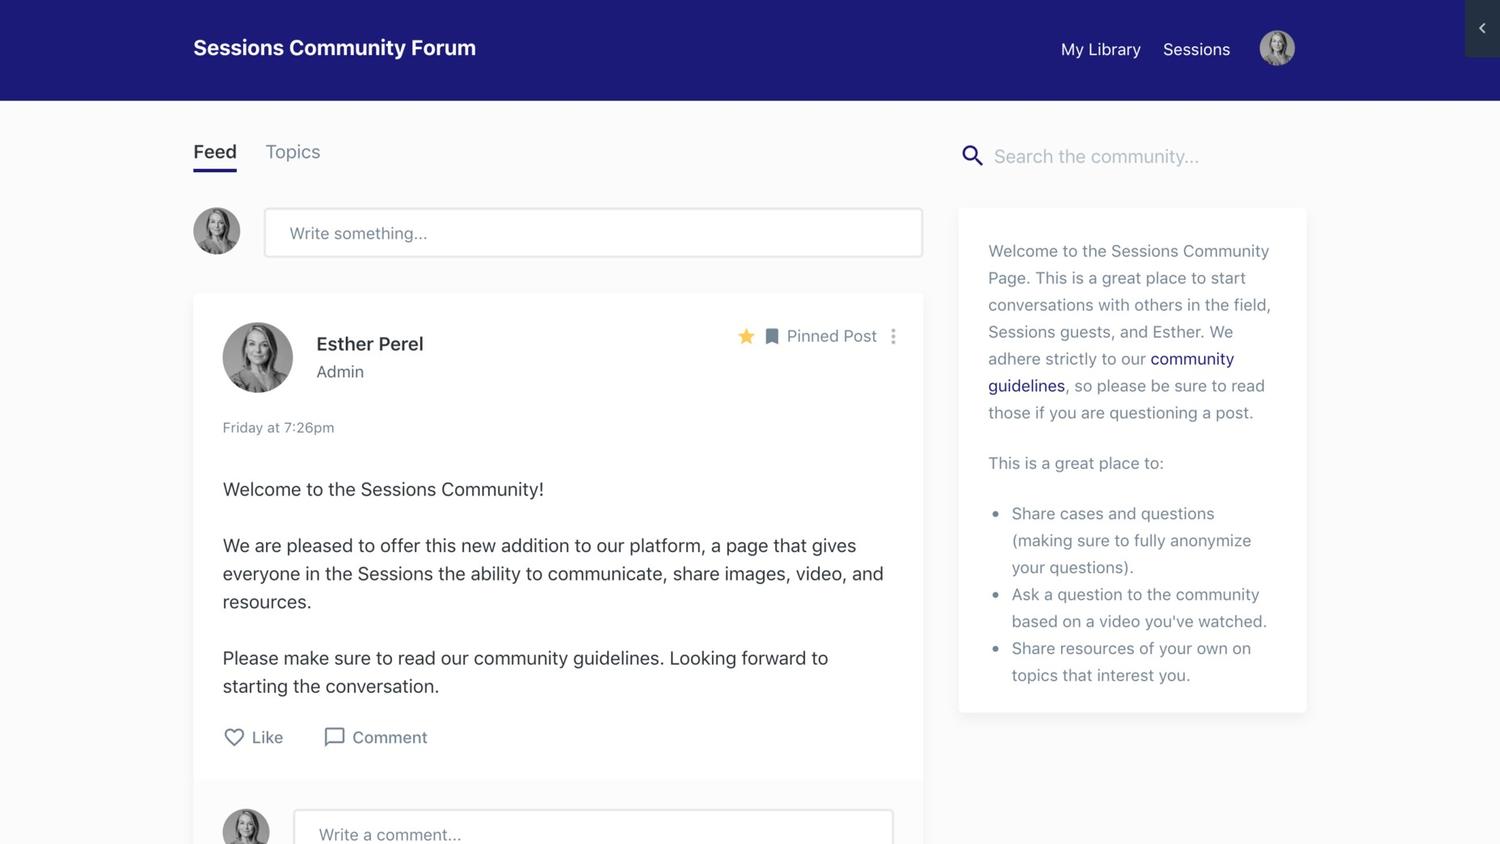Image resolution: width=1500 pixels, height=844 pixels.
Task: Click the Comment speech bubble icon
Action: click(335, 737)
